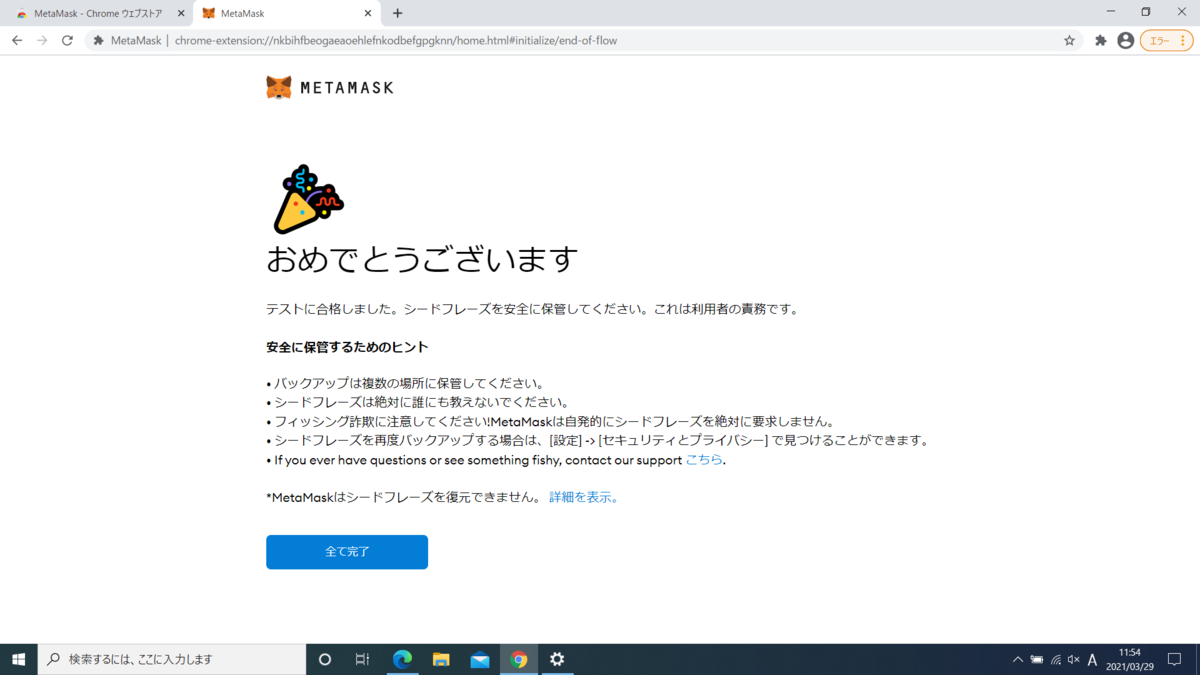The height and width of the screenshot is (675, 1200).
Task: Open the こちら support link
Action: [x=703, y=460]
